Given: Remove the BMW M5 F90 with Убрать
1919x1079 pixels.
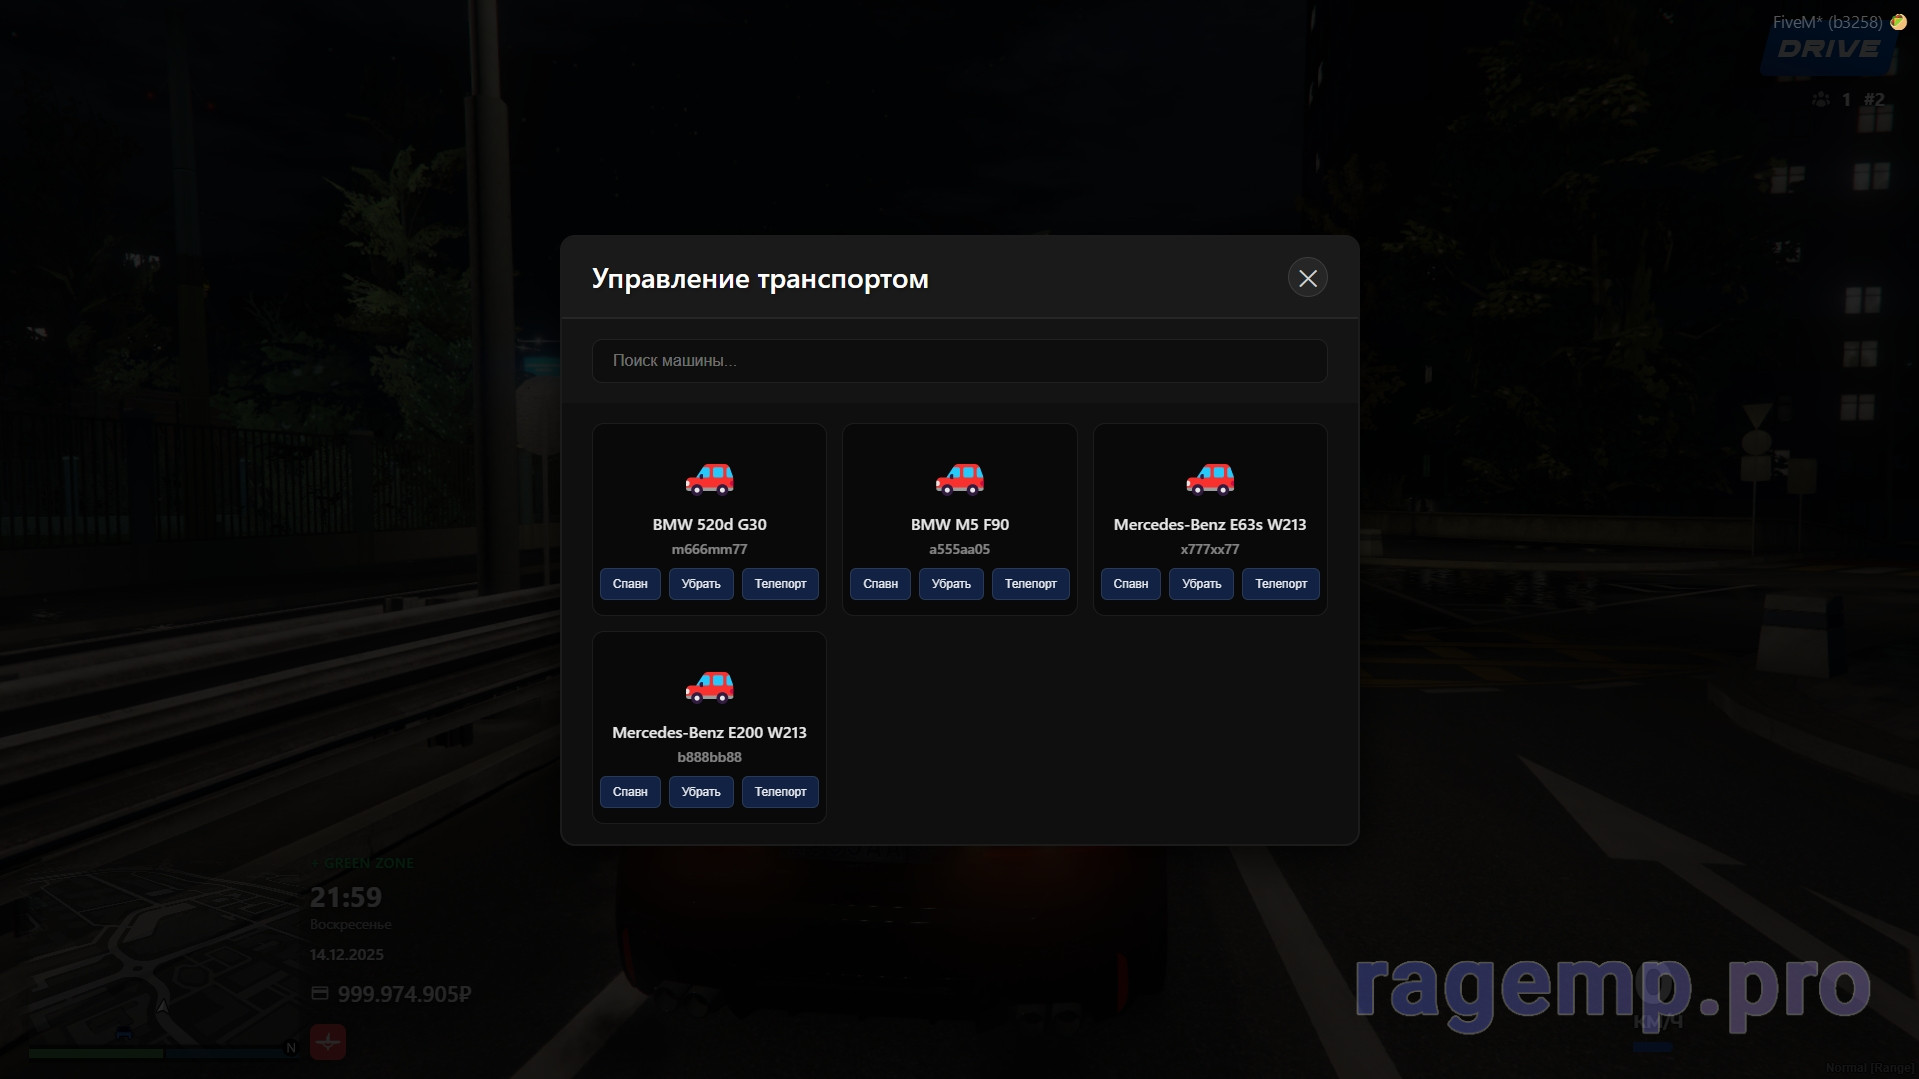Looking at the screenshot, I should (951, 584).
